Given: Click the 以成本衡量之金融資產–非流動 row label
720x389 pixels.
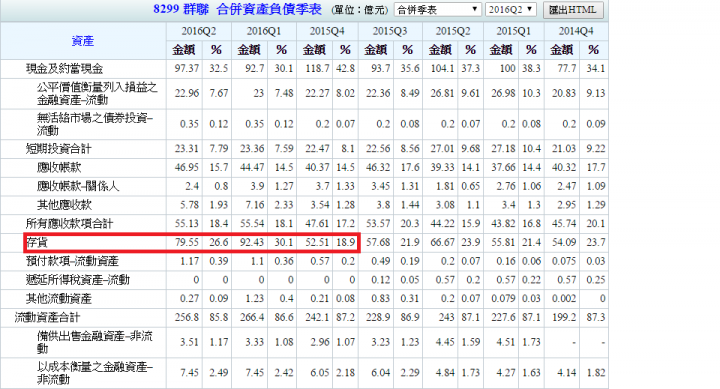Looking at the screenshot, I should (x=95, y=373).
